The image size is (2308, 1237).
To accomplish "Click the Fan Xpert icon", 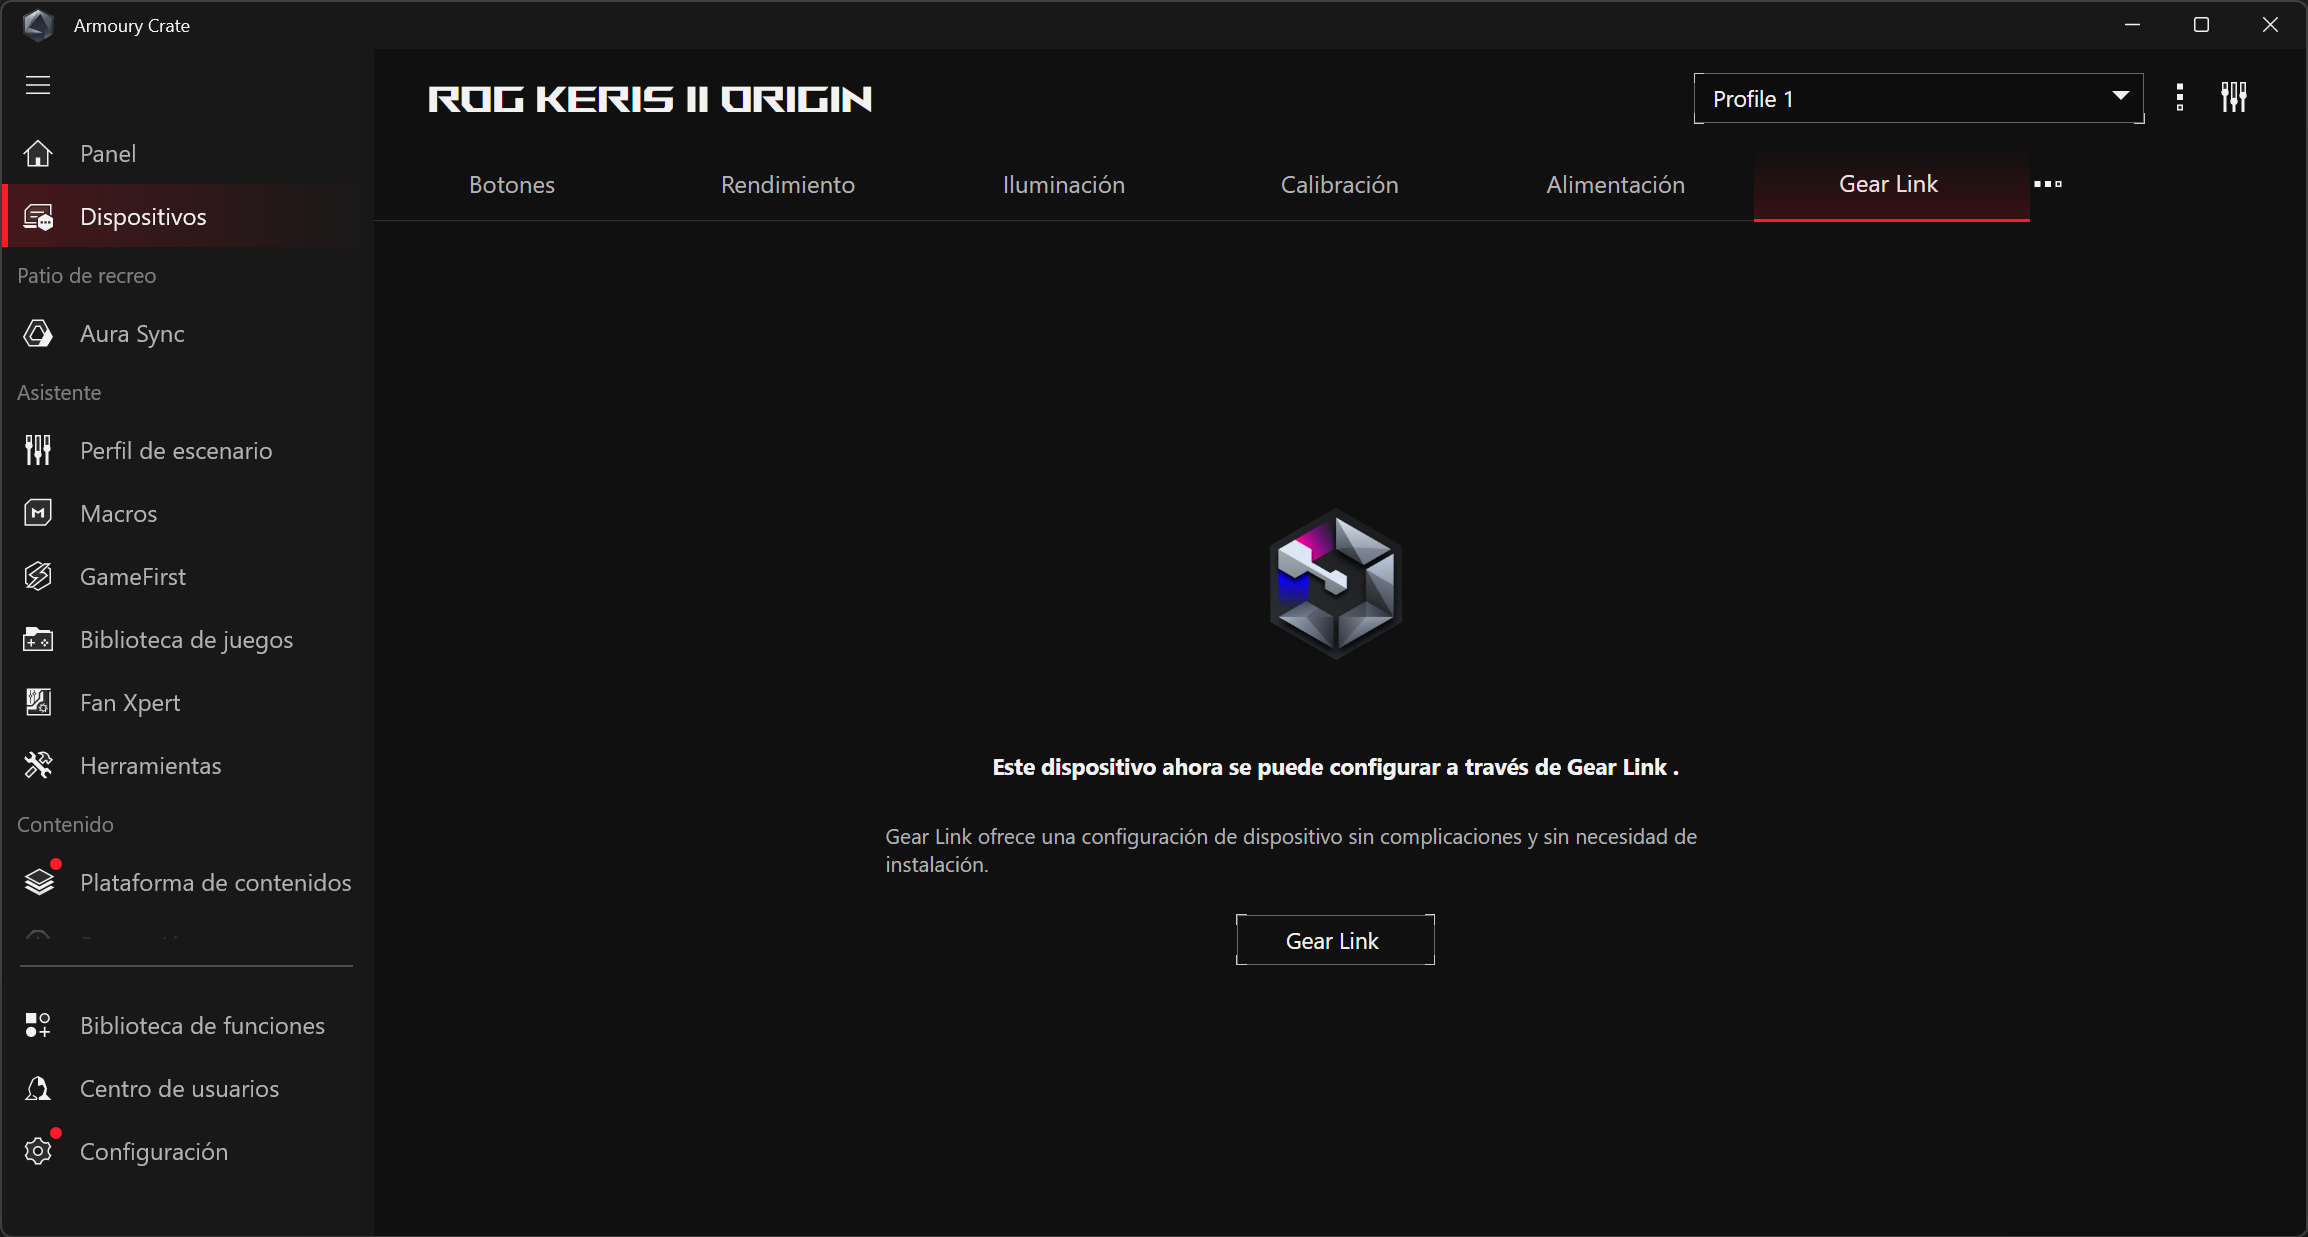I will [38, 703].
